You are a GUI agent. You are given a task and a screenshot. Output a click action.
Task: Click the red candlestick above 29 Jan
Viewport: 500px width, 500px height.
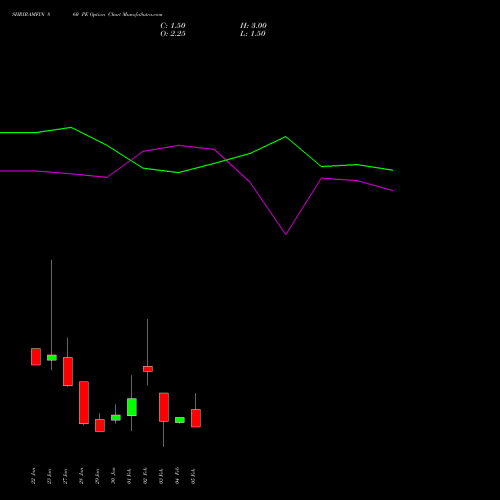coord(100,425)
